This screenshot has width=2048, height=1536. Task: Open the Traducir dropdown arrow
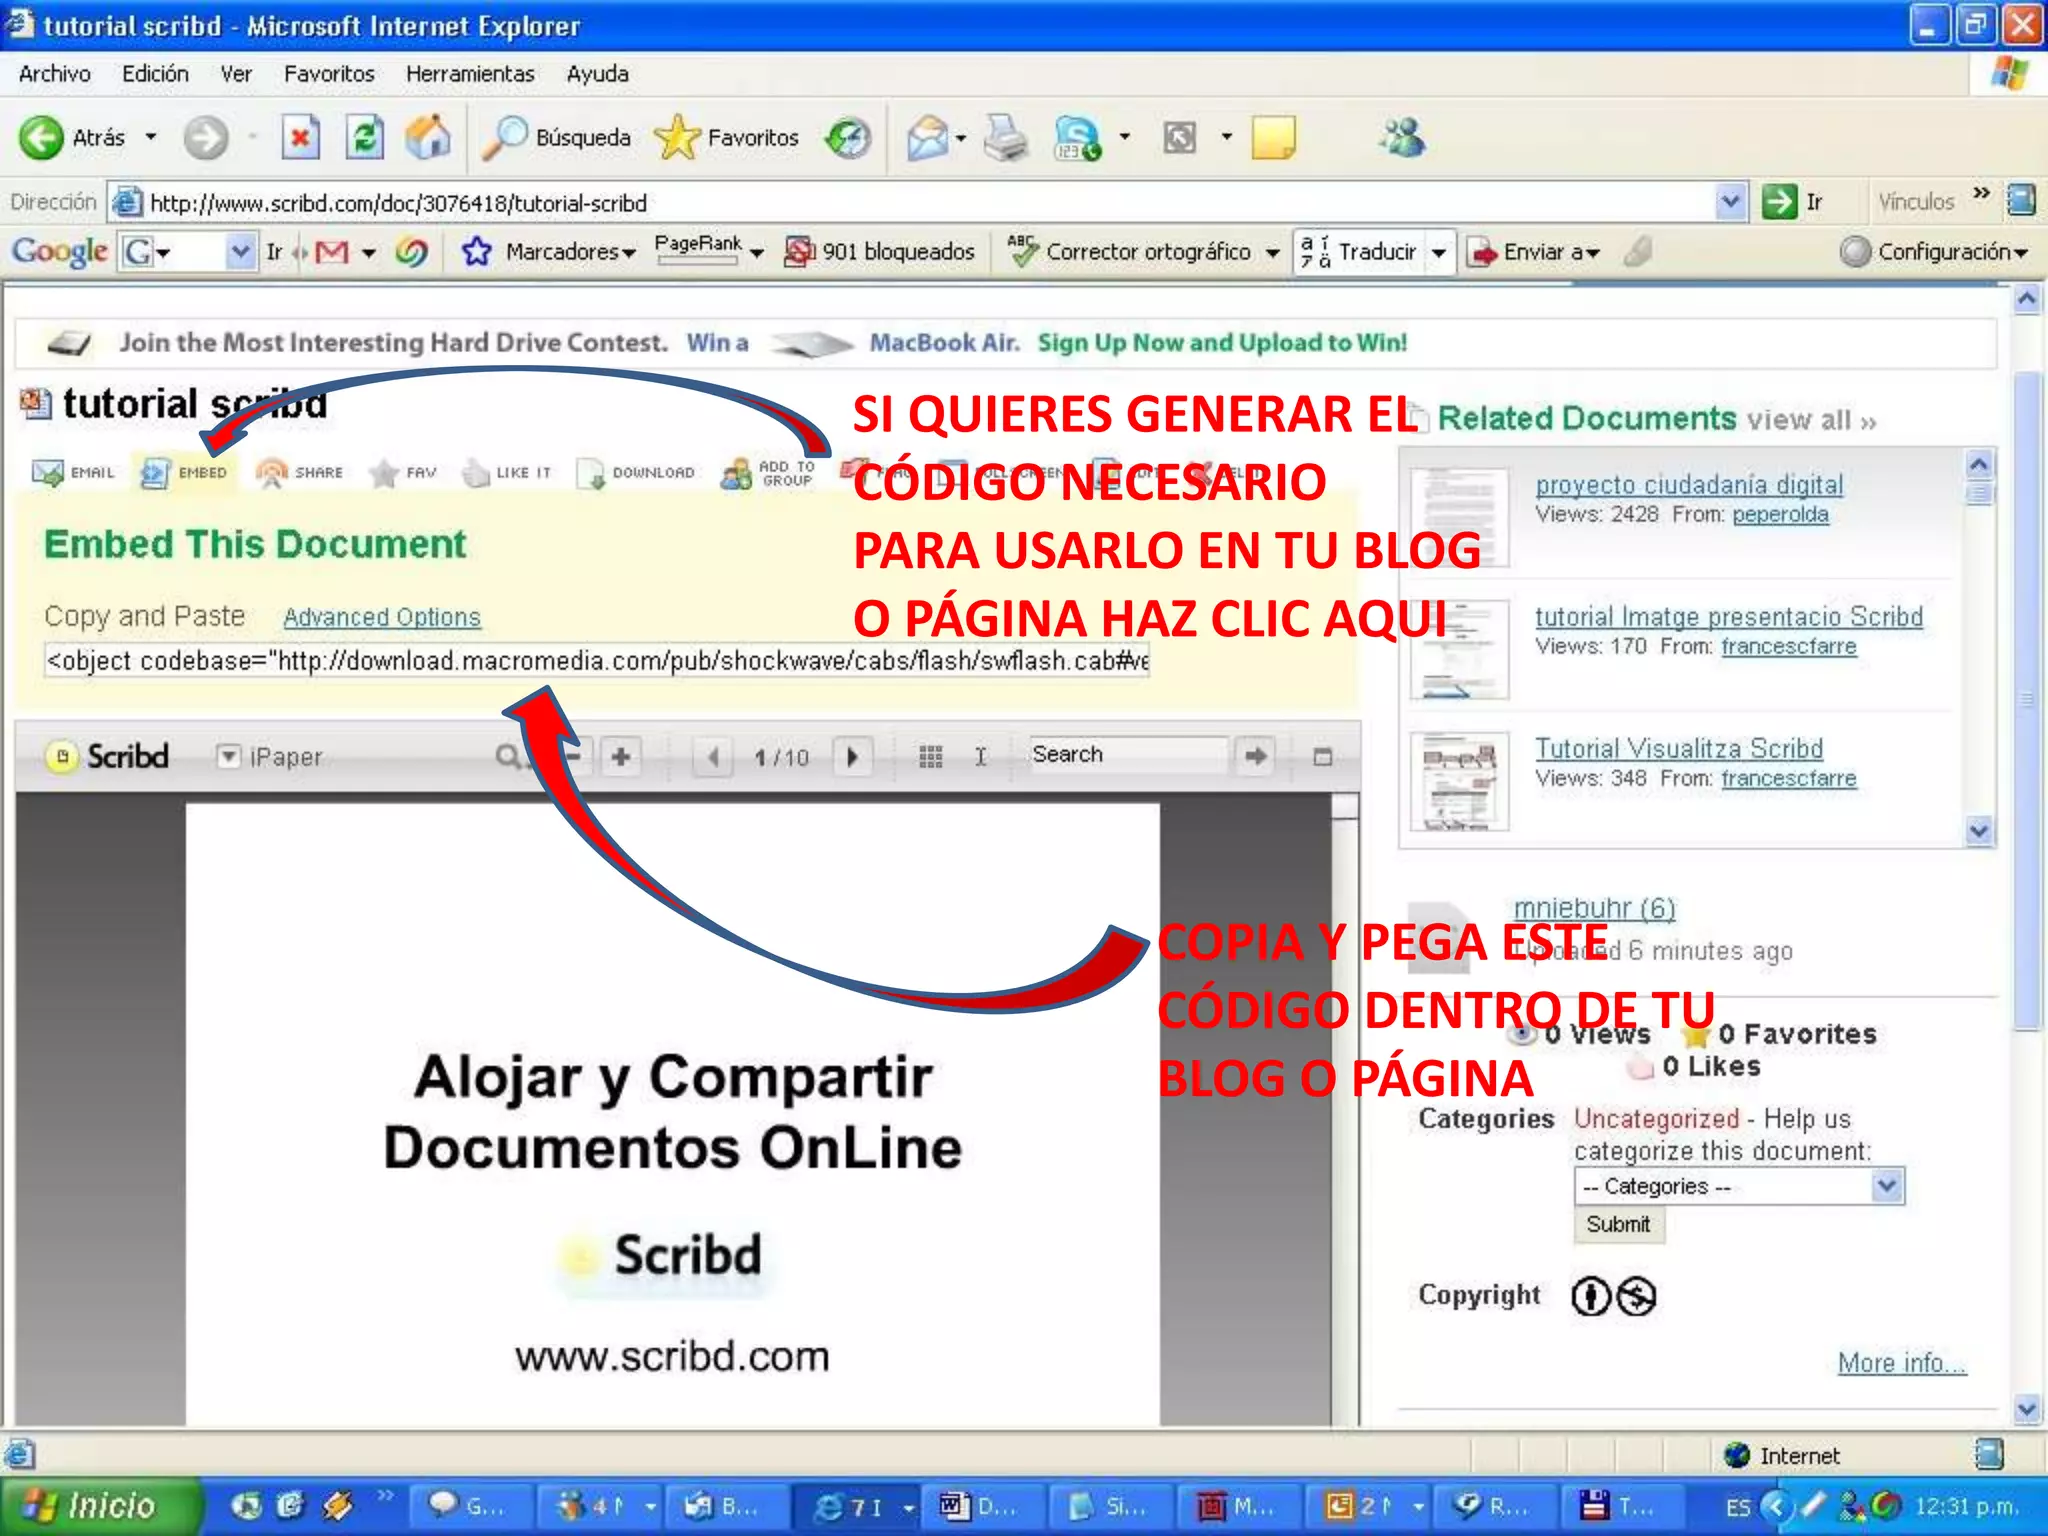(1438, 253)
